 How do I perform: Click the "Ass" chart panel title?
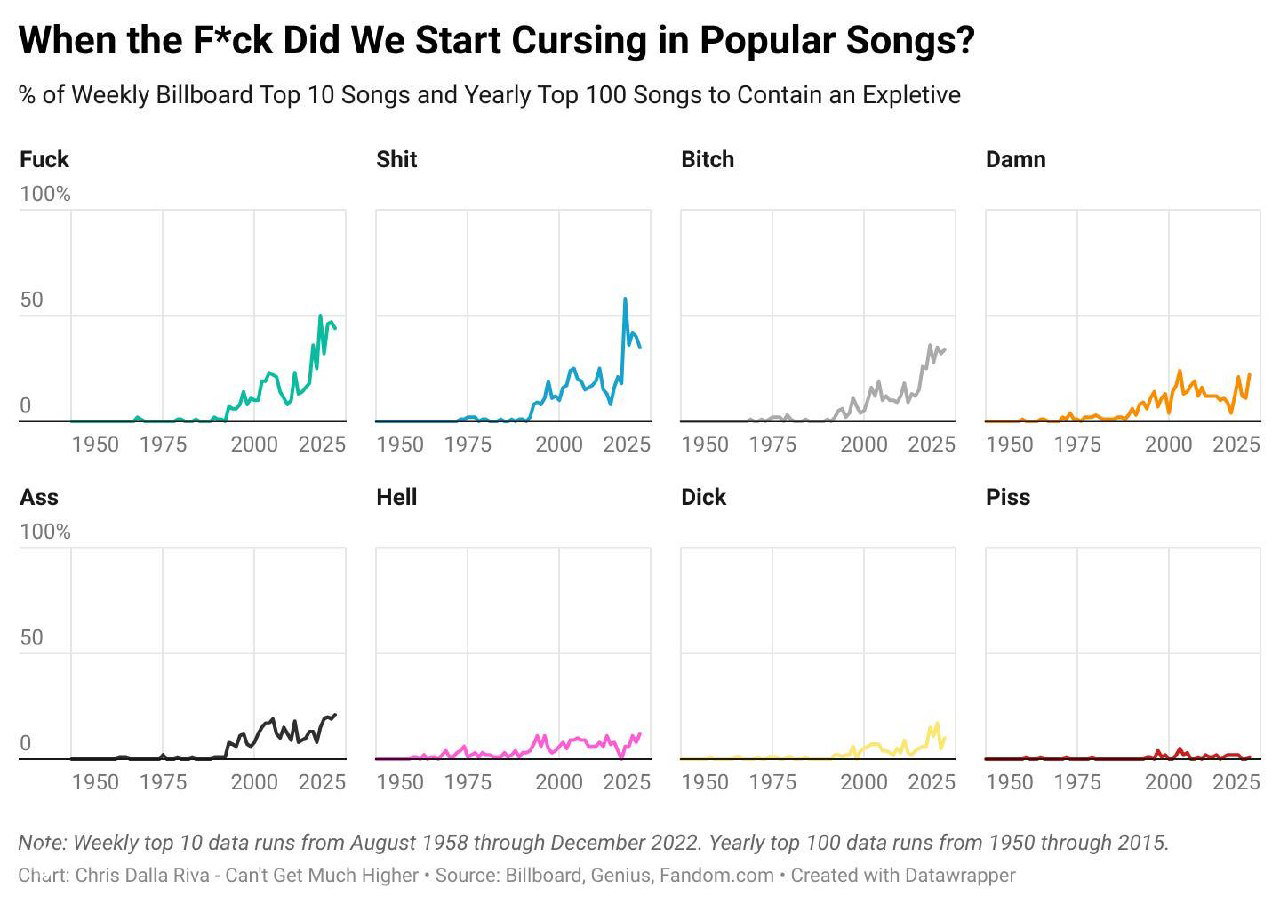[x=38, y=497]
